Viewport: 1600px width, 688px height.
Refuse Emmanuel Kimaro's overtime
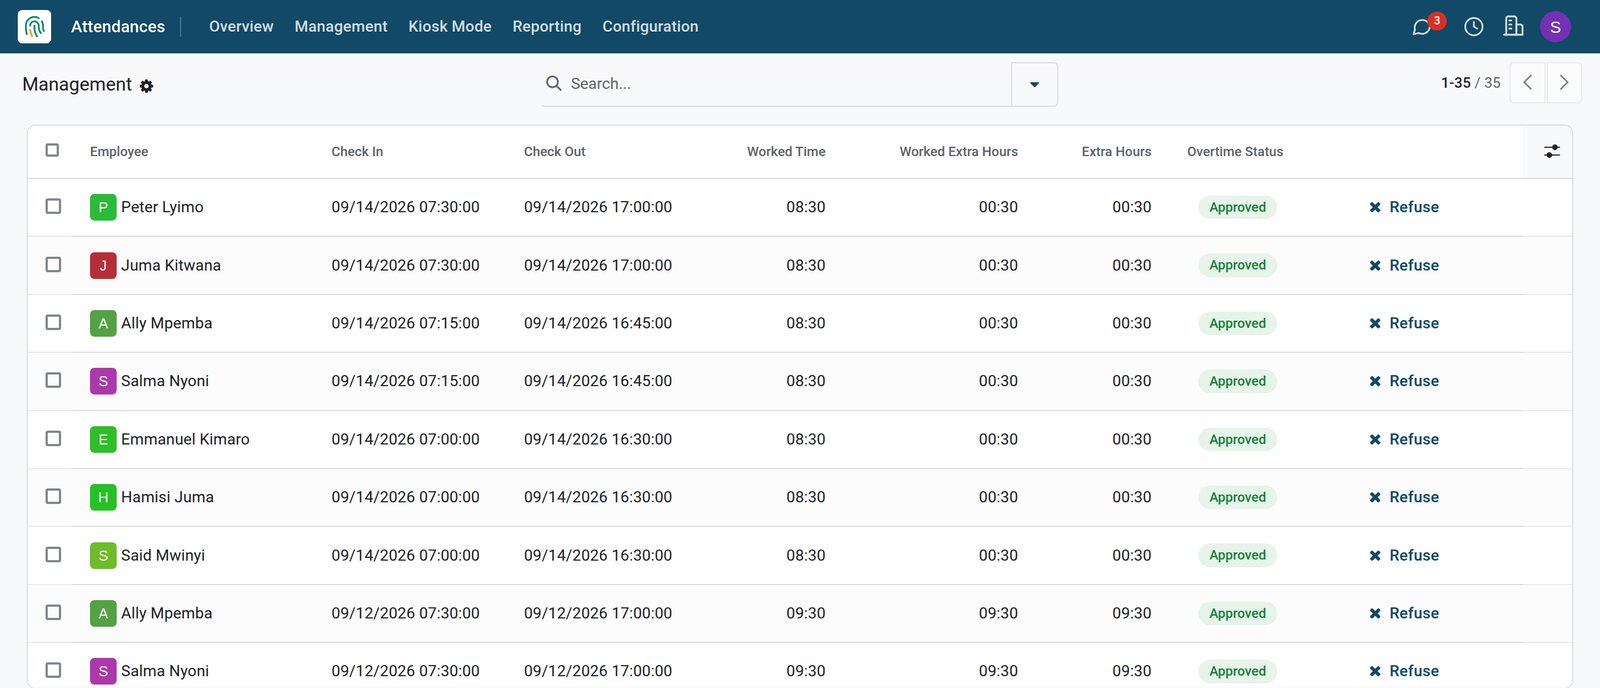coord(1404,439)
